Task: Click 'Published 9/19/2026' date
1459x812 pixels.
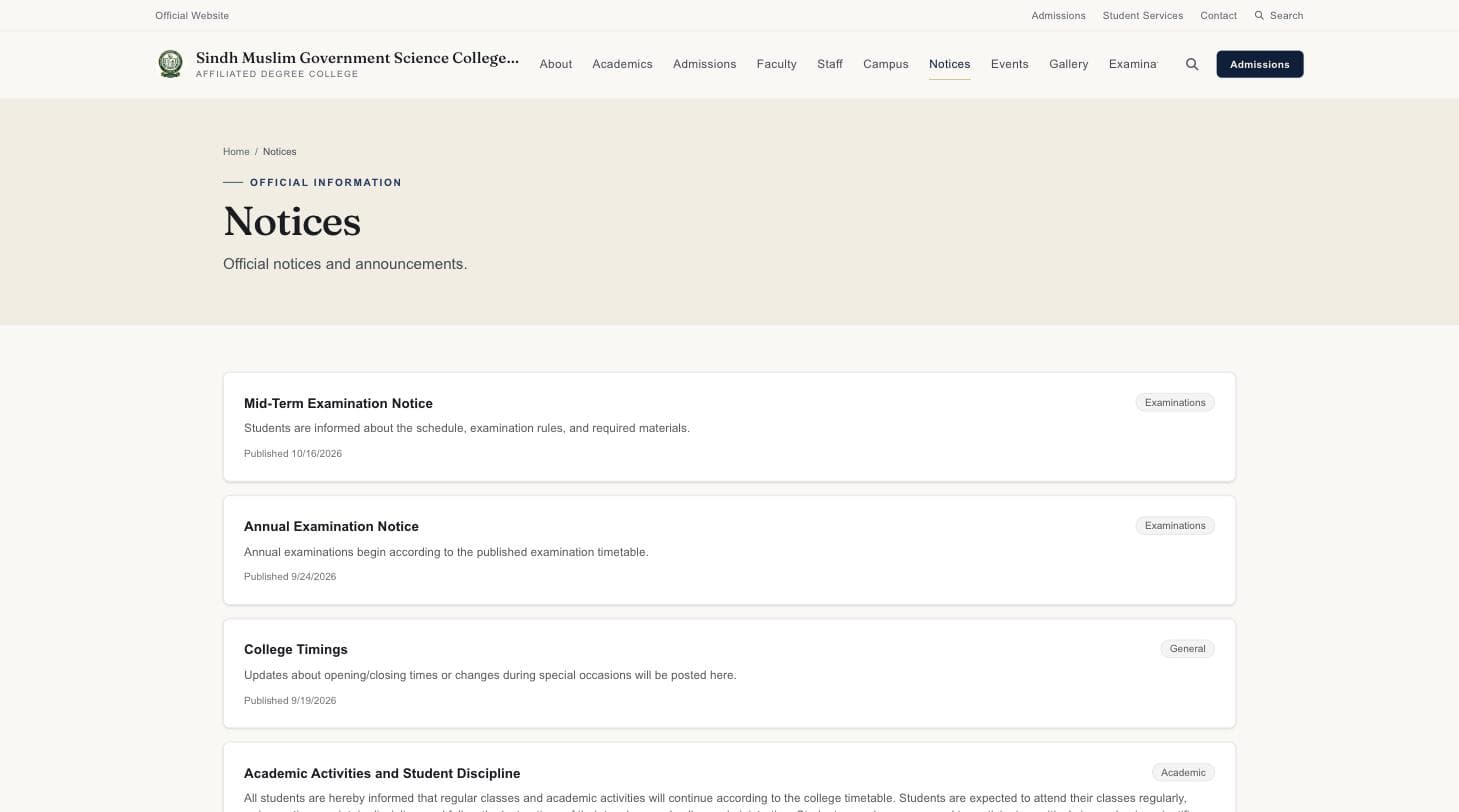Action: 290,701
